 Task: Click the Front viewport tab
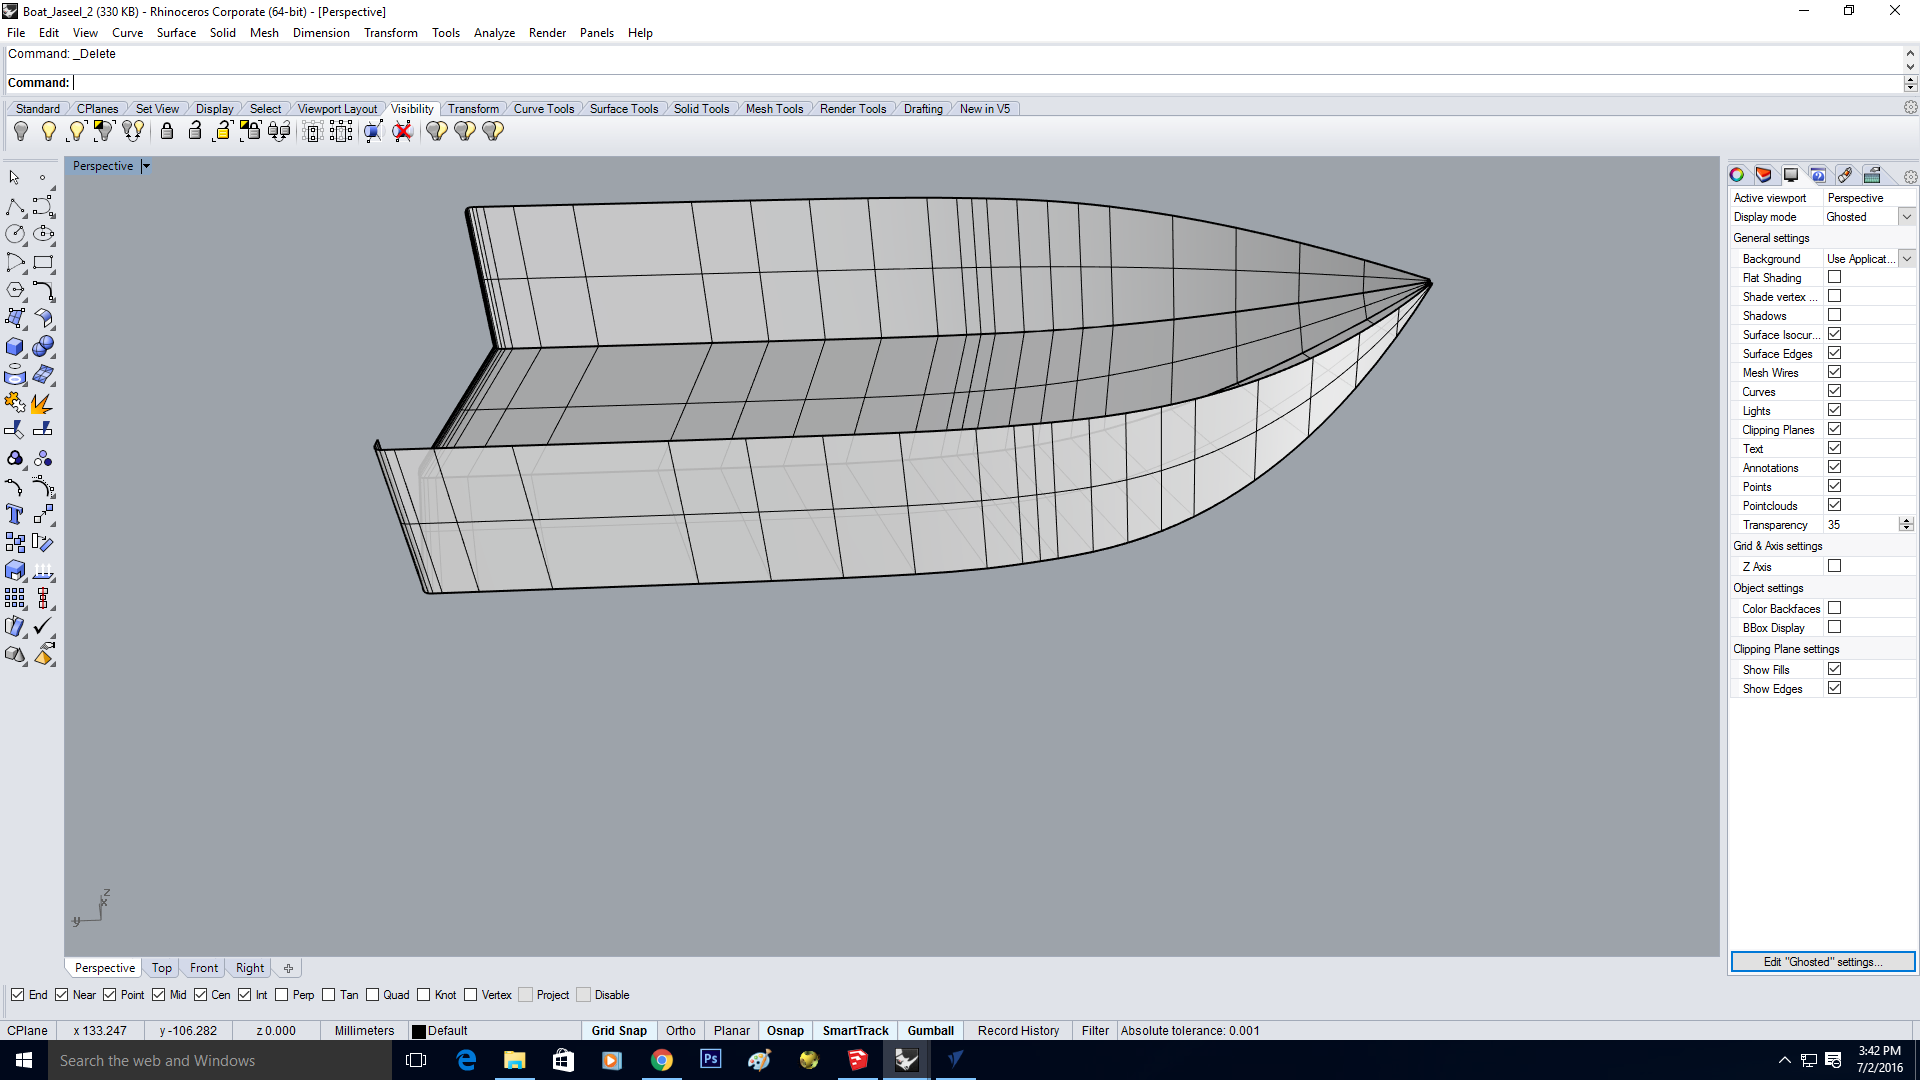[202, 967]
